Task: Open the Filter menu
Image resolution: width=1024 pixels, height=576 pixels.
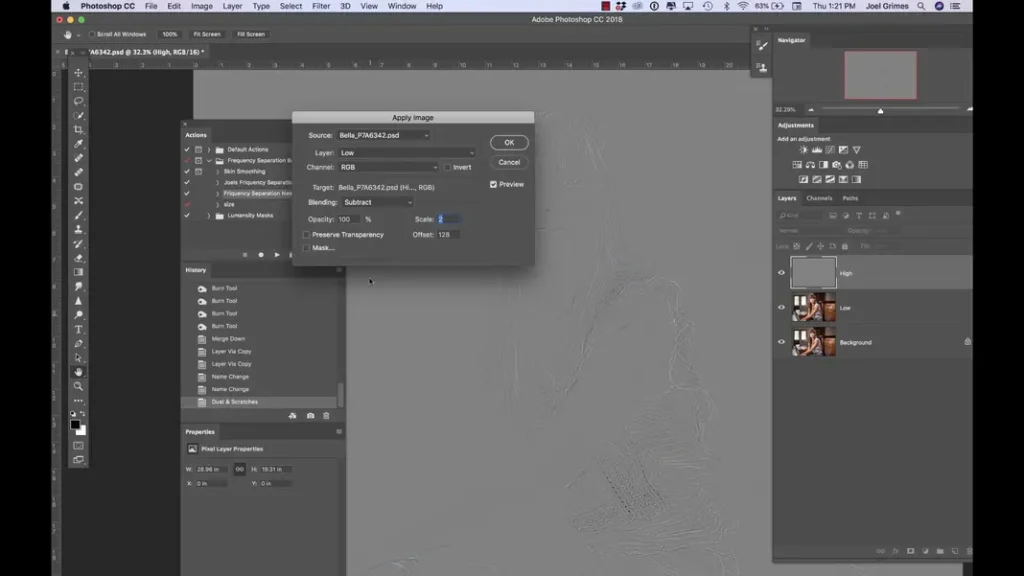Action: click(321, 6)
